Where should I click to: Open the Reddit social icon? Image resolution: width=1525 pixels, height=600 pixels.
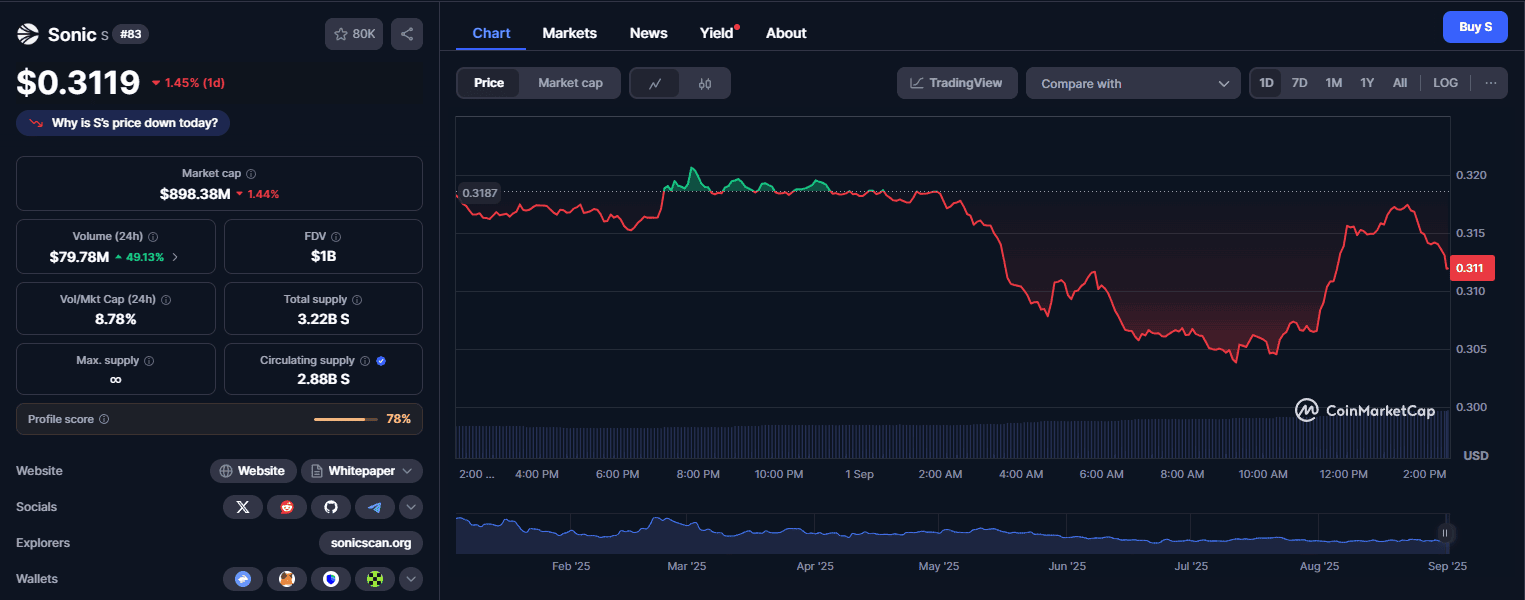287,507
